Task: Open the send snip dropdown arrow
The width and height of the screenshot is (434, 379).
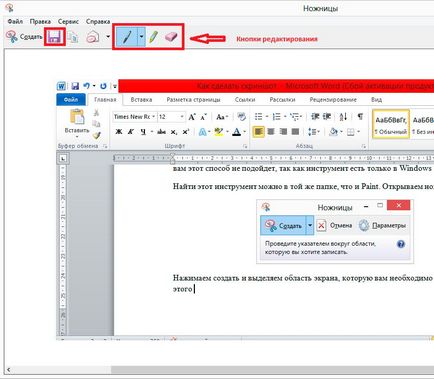Action: click(108, 36)
